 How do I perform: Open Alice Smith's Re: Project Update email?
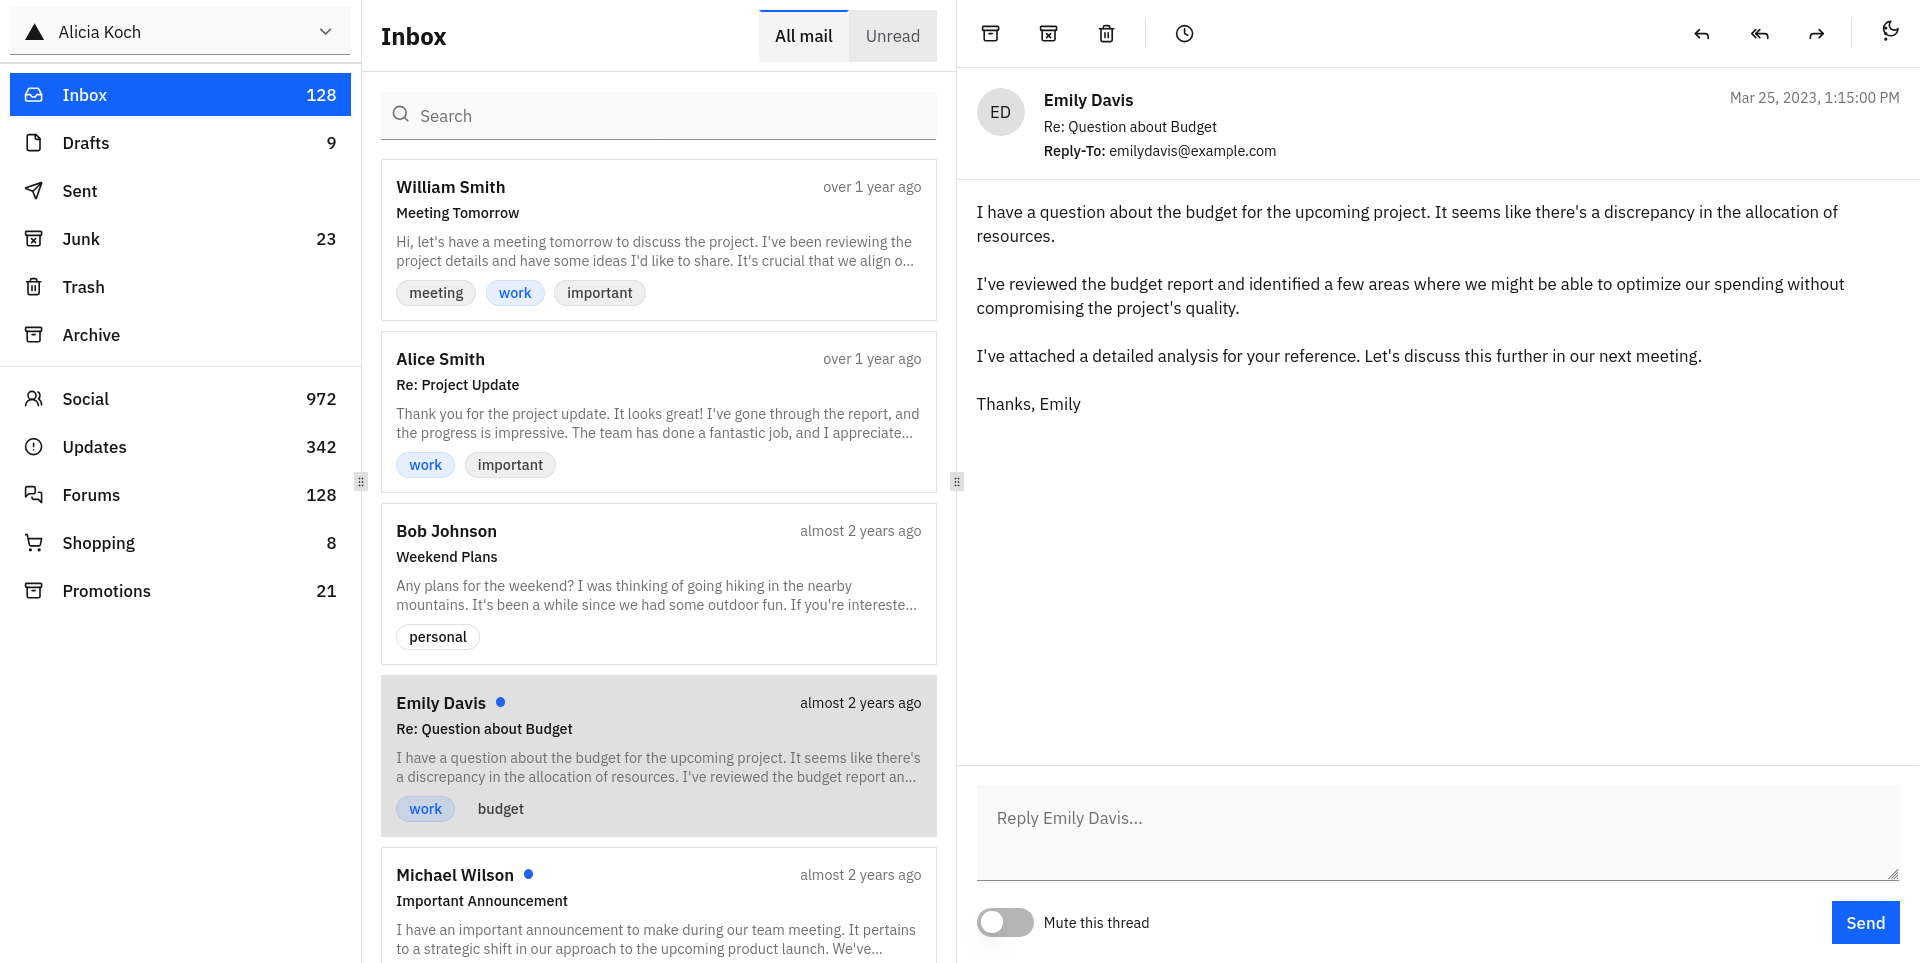(659, 412)
